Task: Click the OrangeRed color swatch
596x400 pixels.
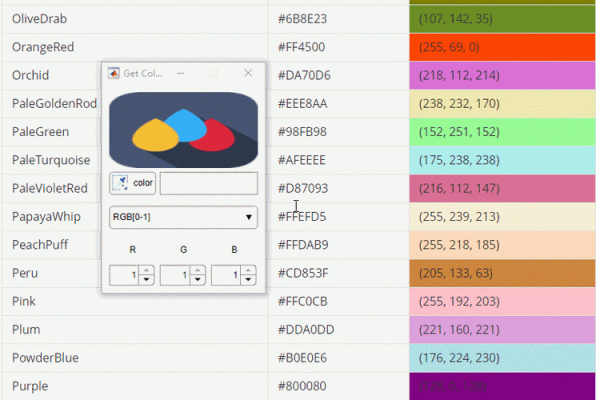Action: (x=502, y=47)
